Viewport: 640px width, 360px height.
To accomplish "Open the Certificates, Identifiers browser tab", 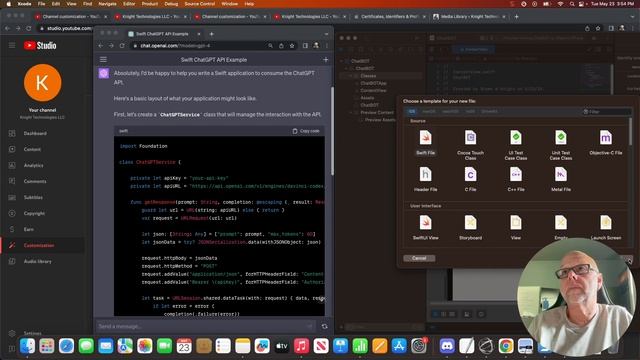I will click(x=389, y=17).
